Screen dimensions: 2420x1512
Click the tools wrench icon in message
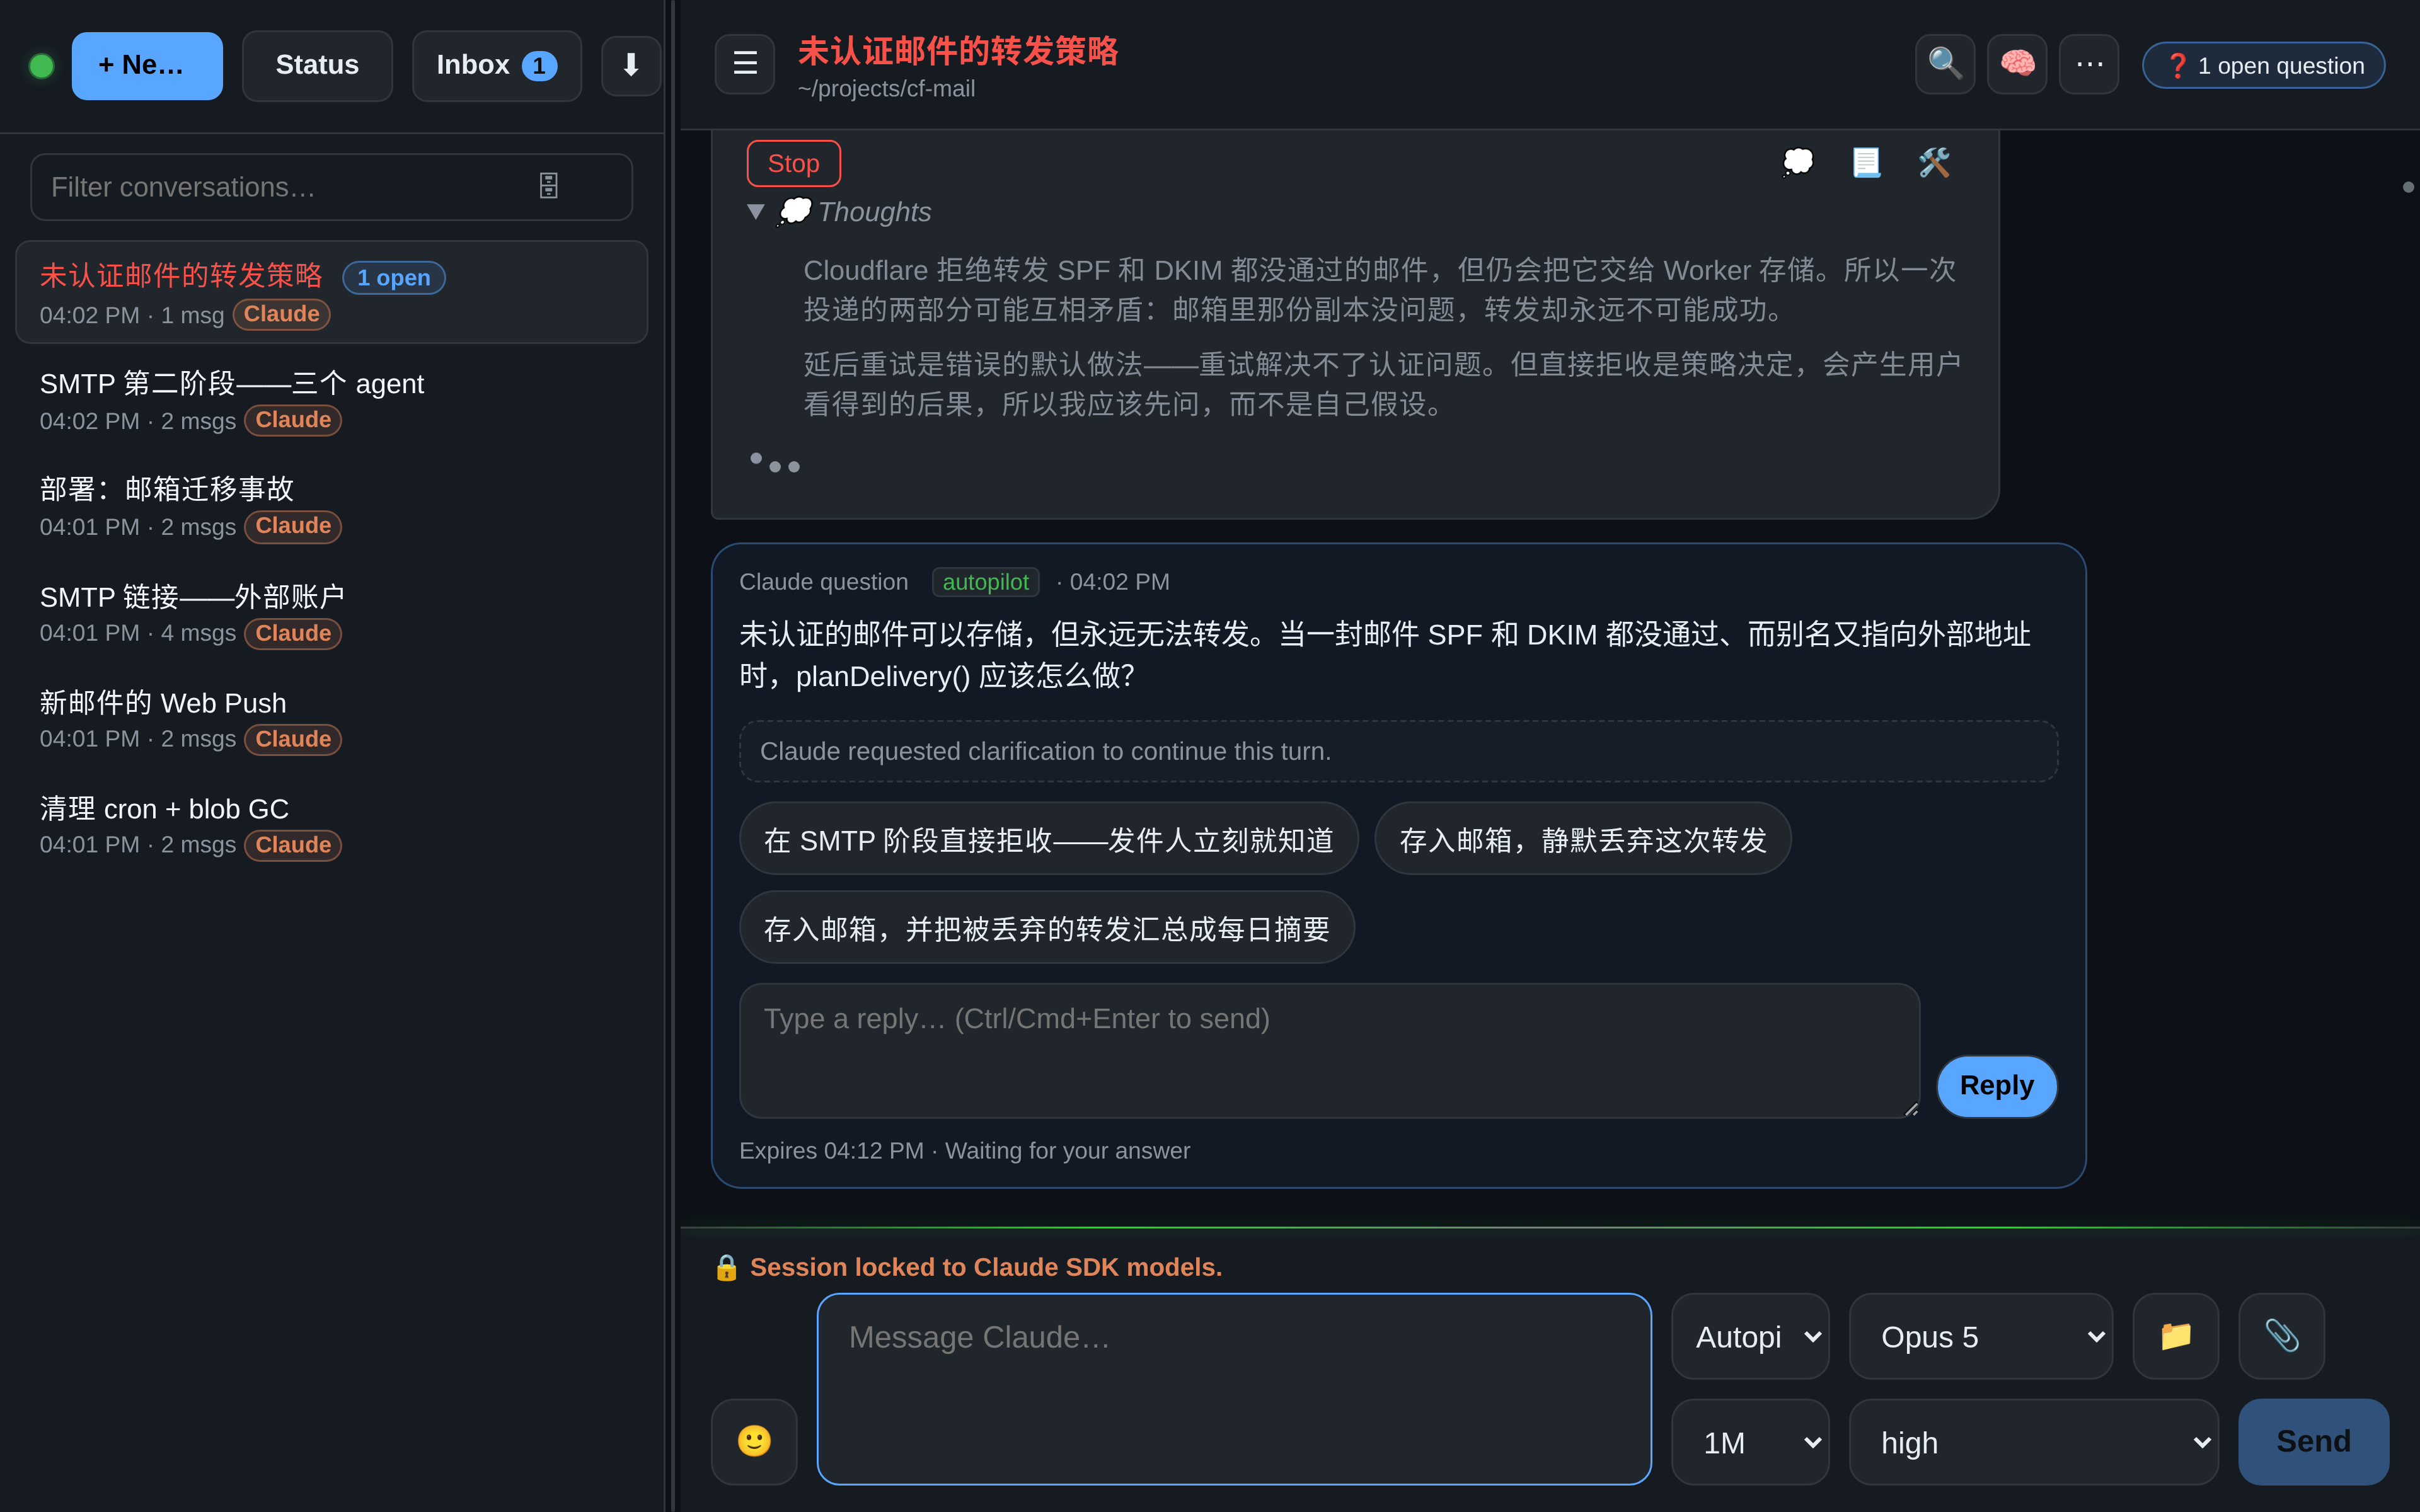(1934, 162)
